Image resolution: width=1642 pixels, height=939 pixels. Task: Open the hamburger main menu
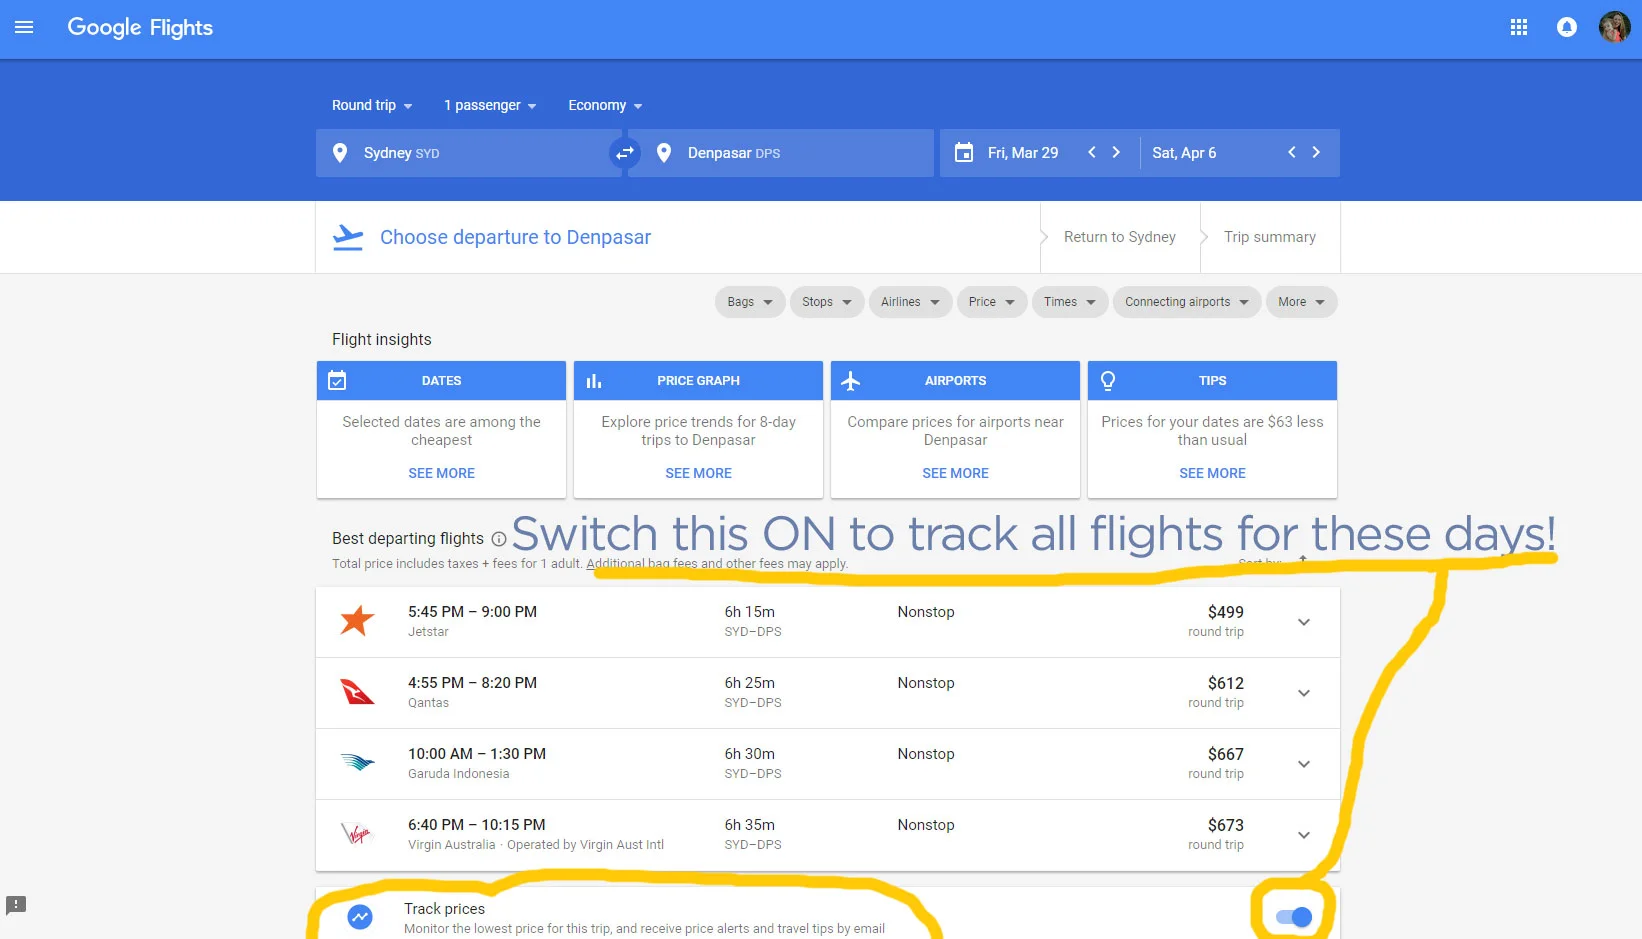(24, 27)
